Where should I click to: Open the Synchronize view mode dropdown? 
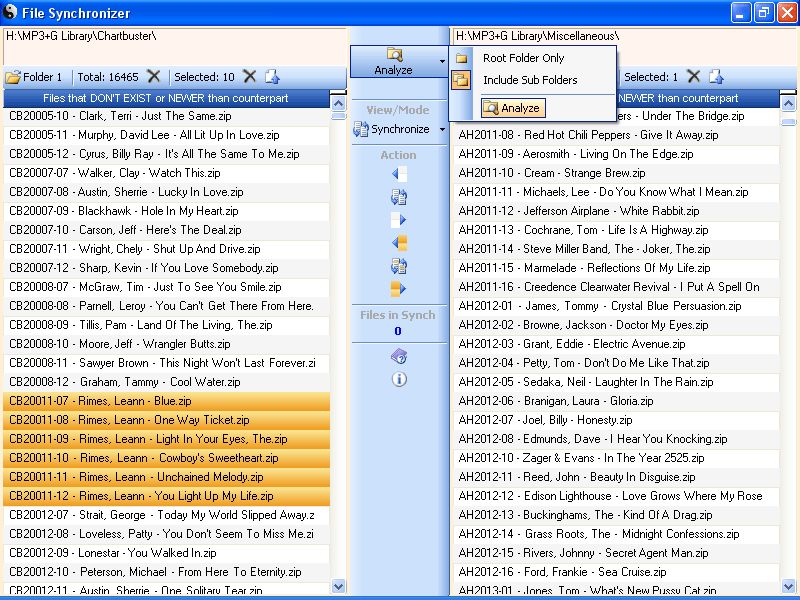tap(442, 130)
